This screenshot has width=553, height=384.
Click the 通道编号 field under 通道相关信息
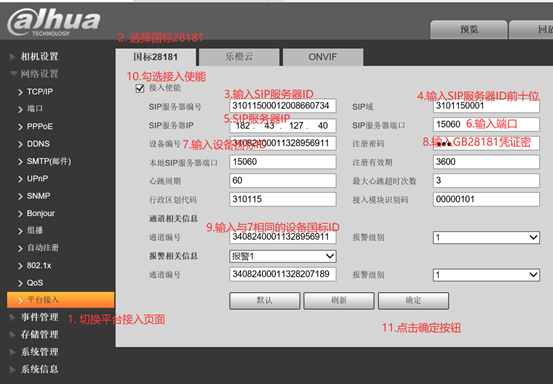click(282, 237)
